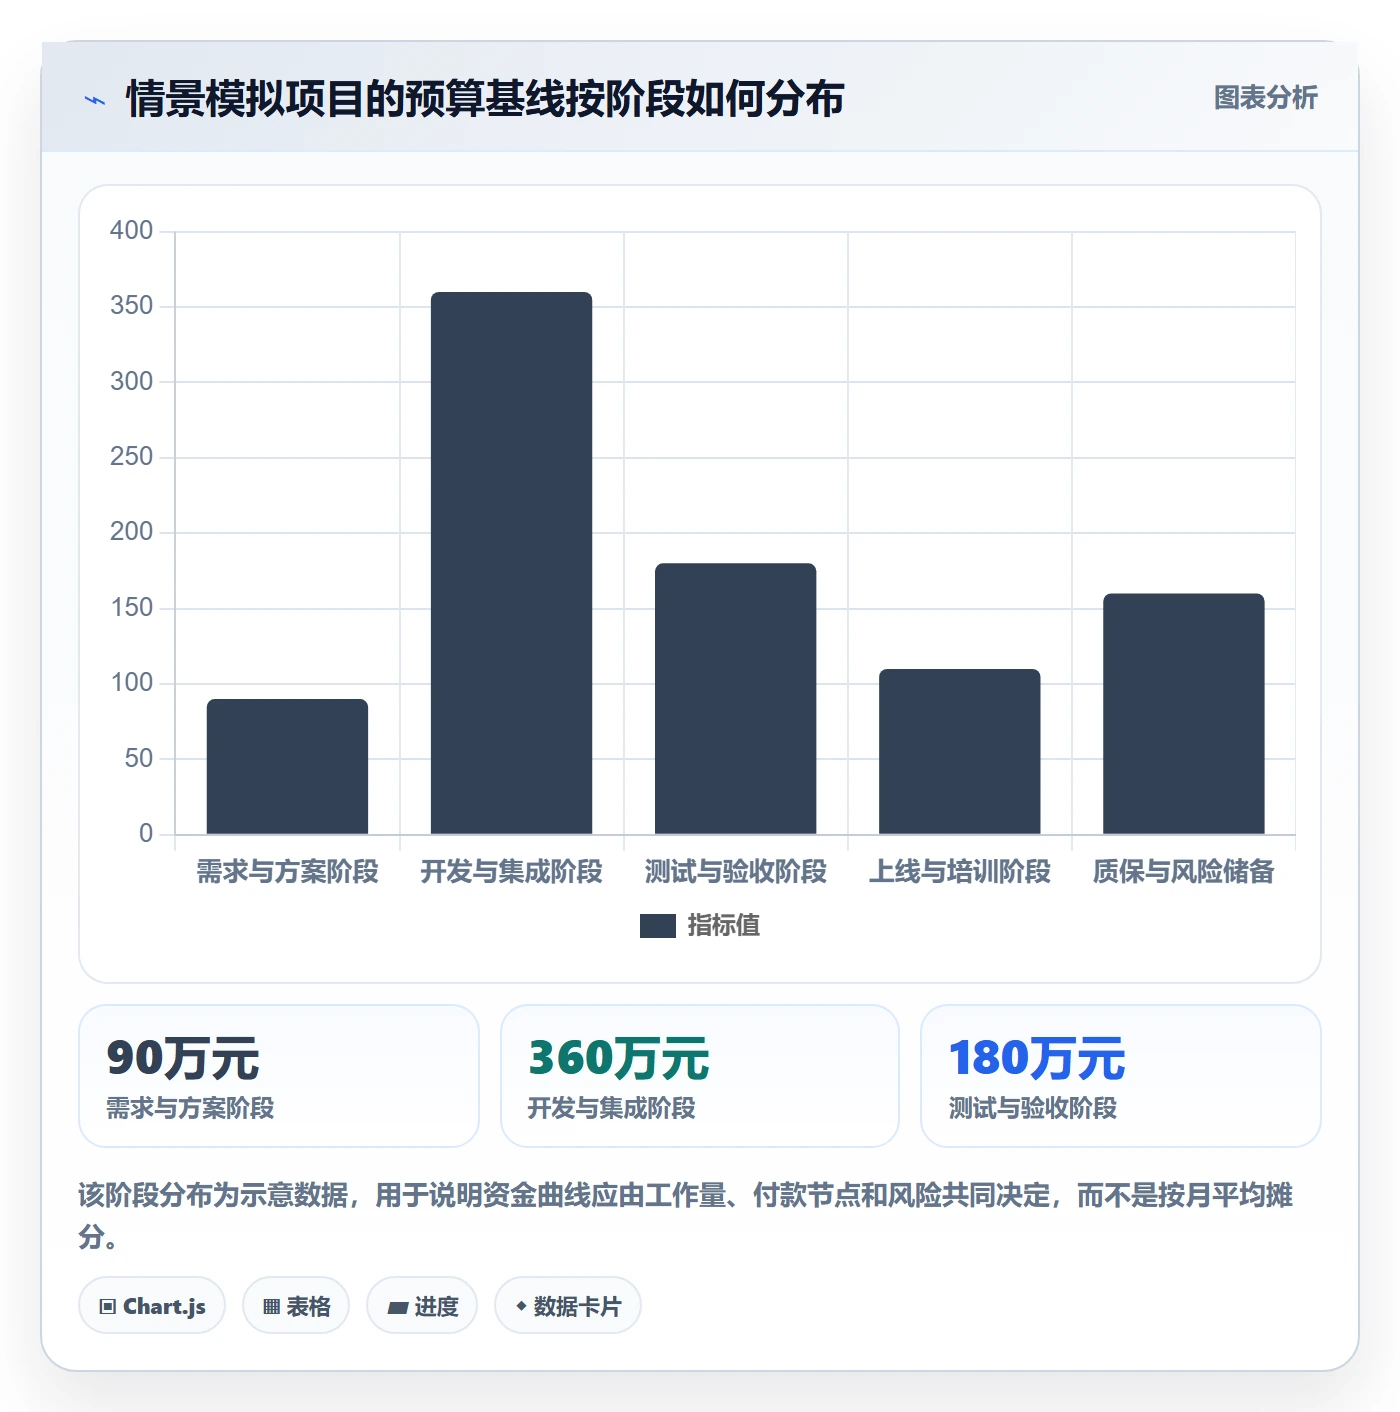Screen dimensions: 1400x1412
Task: Click the Chart.js tag icon
Action: [108, 1306]
